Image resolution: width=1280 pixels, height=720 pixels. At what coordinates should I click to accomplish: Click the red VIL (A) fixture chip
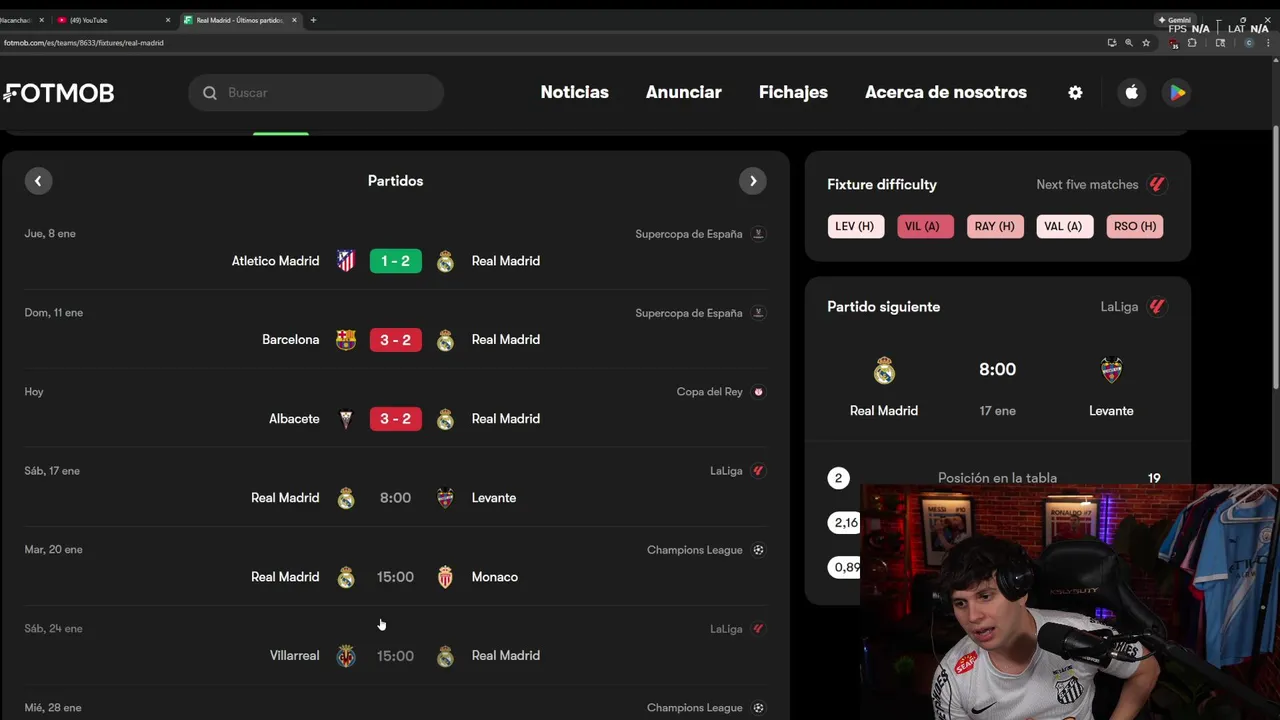[x=924, y=226]
